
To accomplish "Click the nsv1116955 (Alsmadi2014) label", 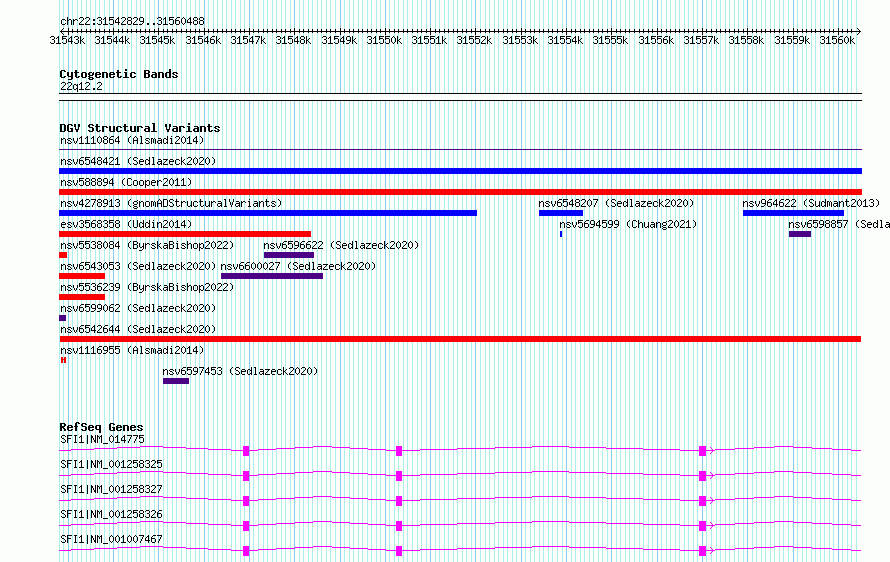I will [x=132, y=350].
